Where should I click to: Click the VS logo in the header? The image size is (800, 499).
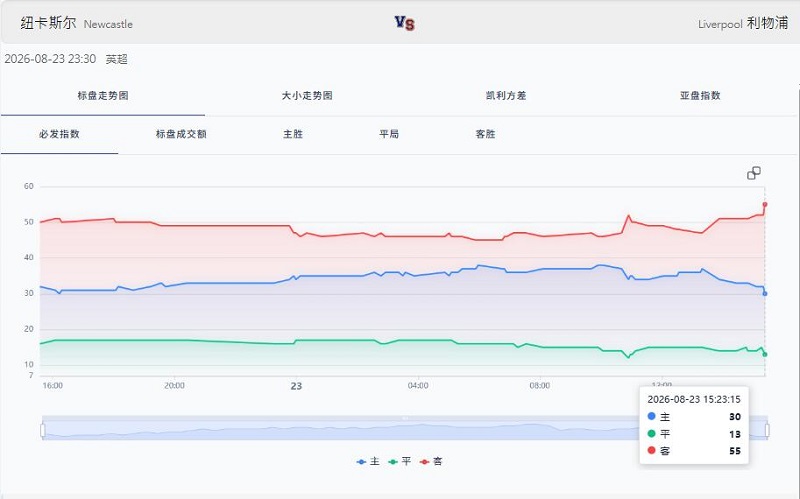pos(405,23)
